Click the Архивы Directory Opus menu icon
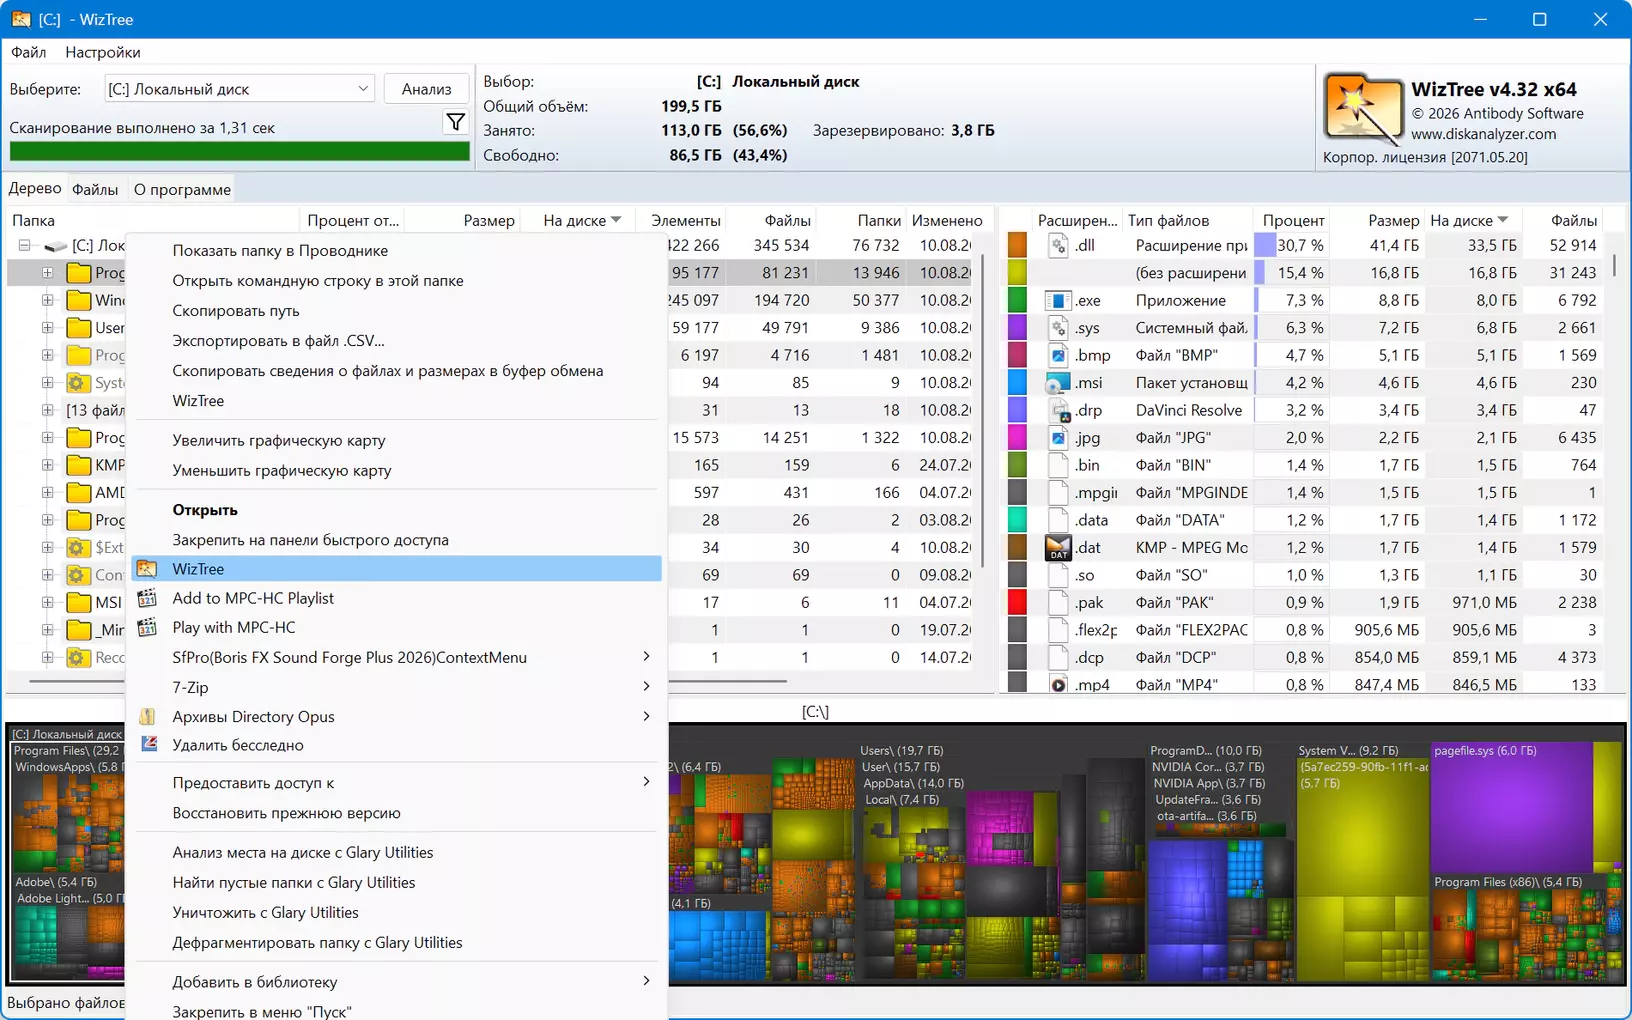This screenshot has width=1632, height=1020. click(147, 716)
